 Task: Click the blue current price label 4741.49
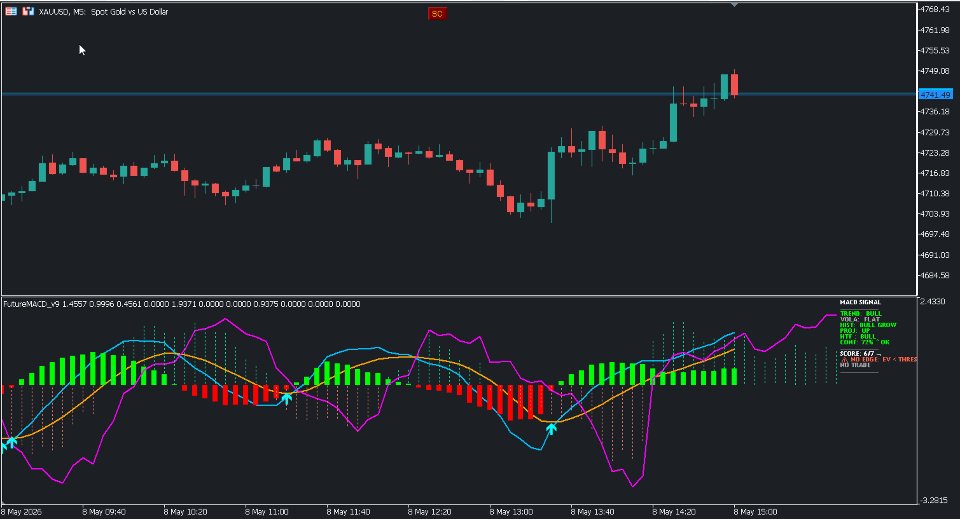point(935,94)
